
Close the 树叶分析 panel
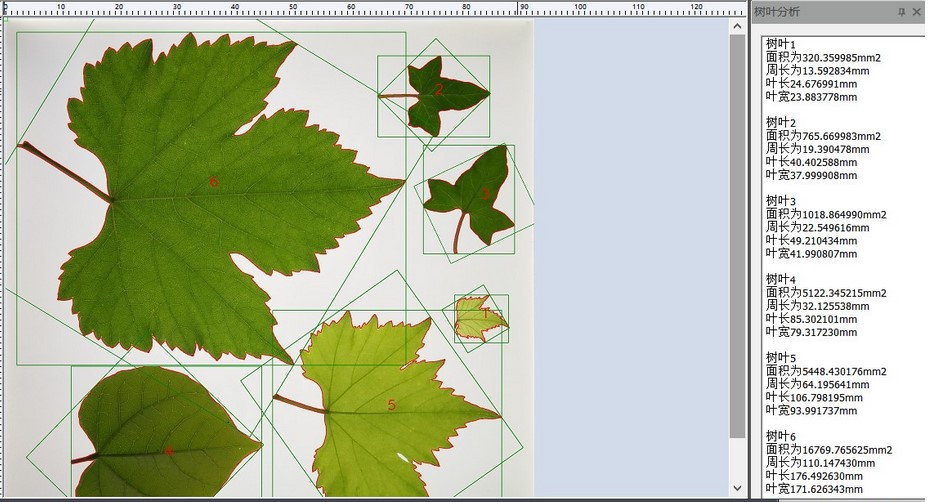tap(917, 12)
